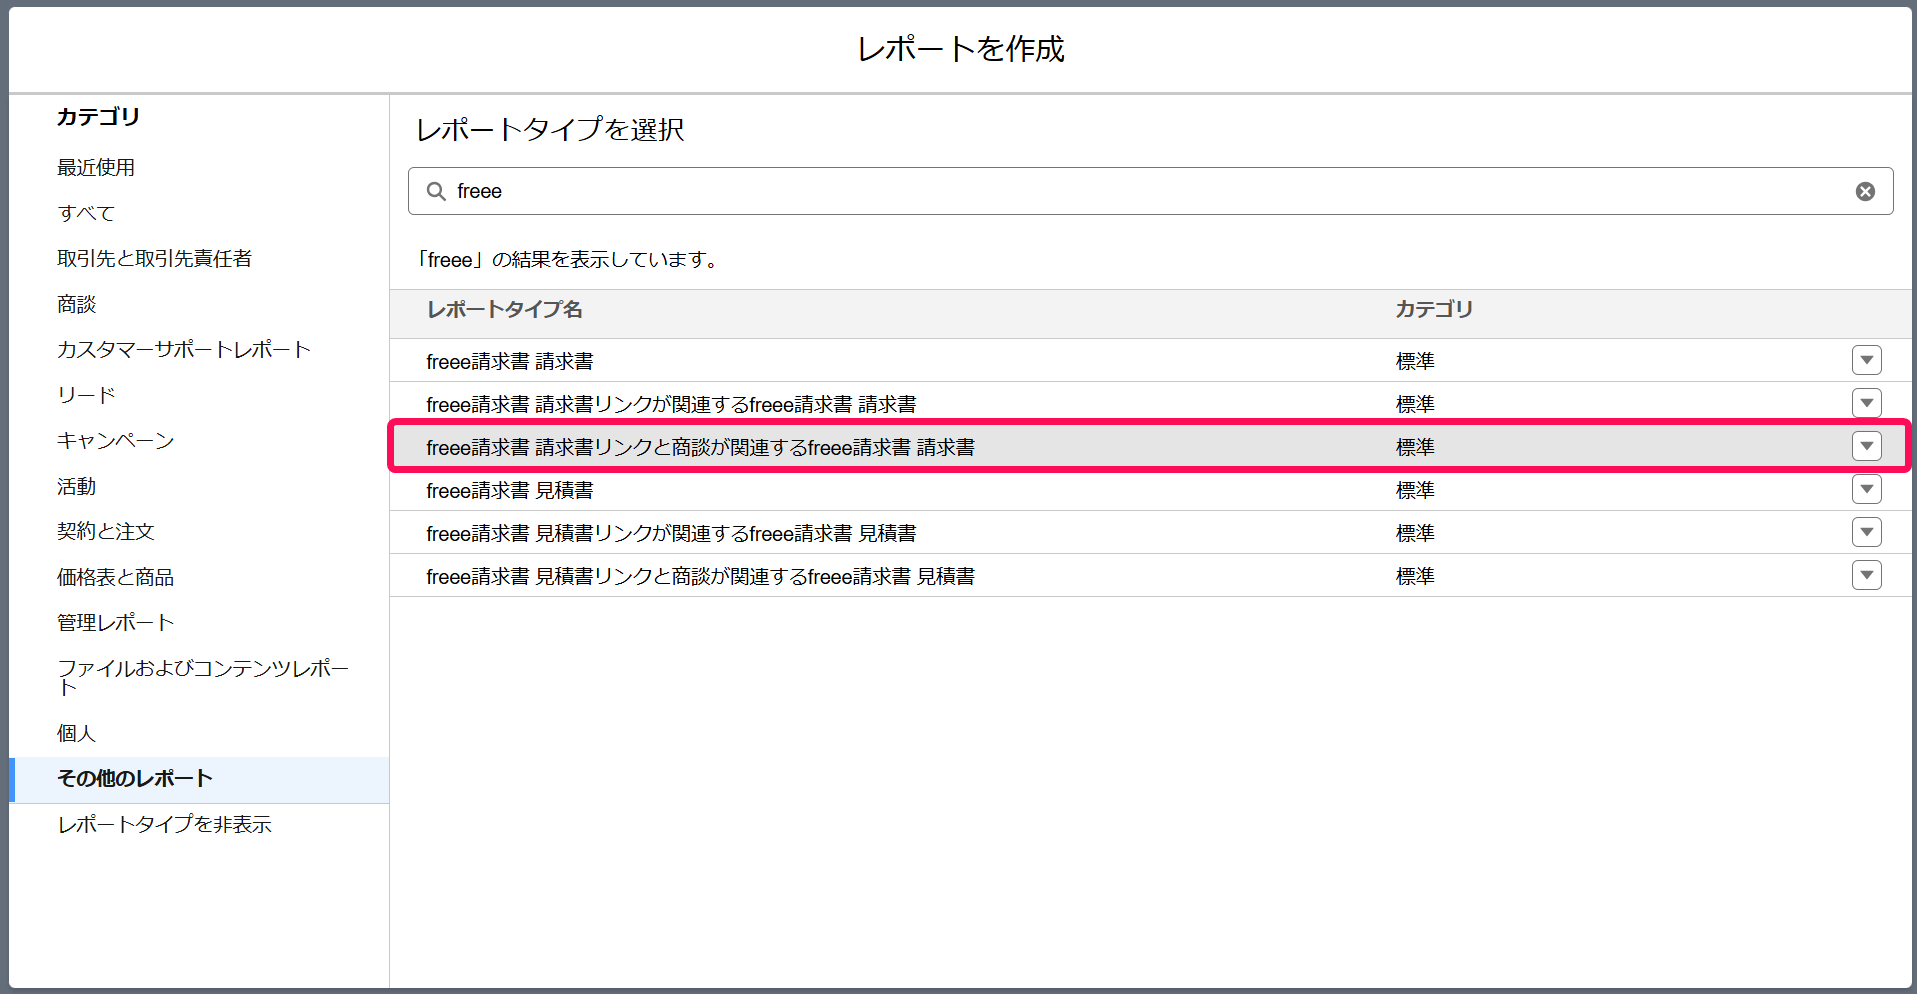Open dropdown for 見積書リンクと商談が関連する row
This screenshot has height=994, width=1917.
click(1866, 575)
